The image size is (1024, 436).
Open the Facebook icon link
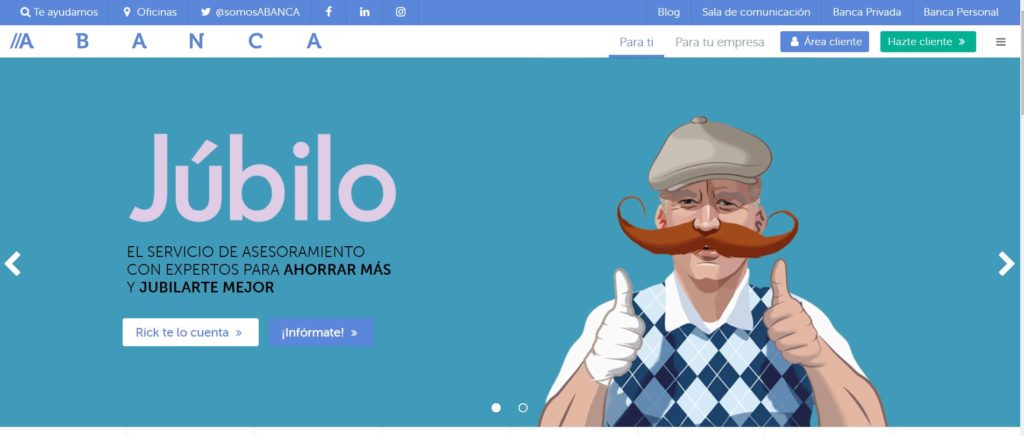click(x=328, y=12)
